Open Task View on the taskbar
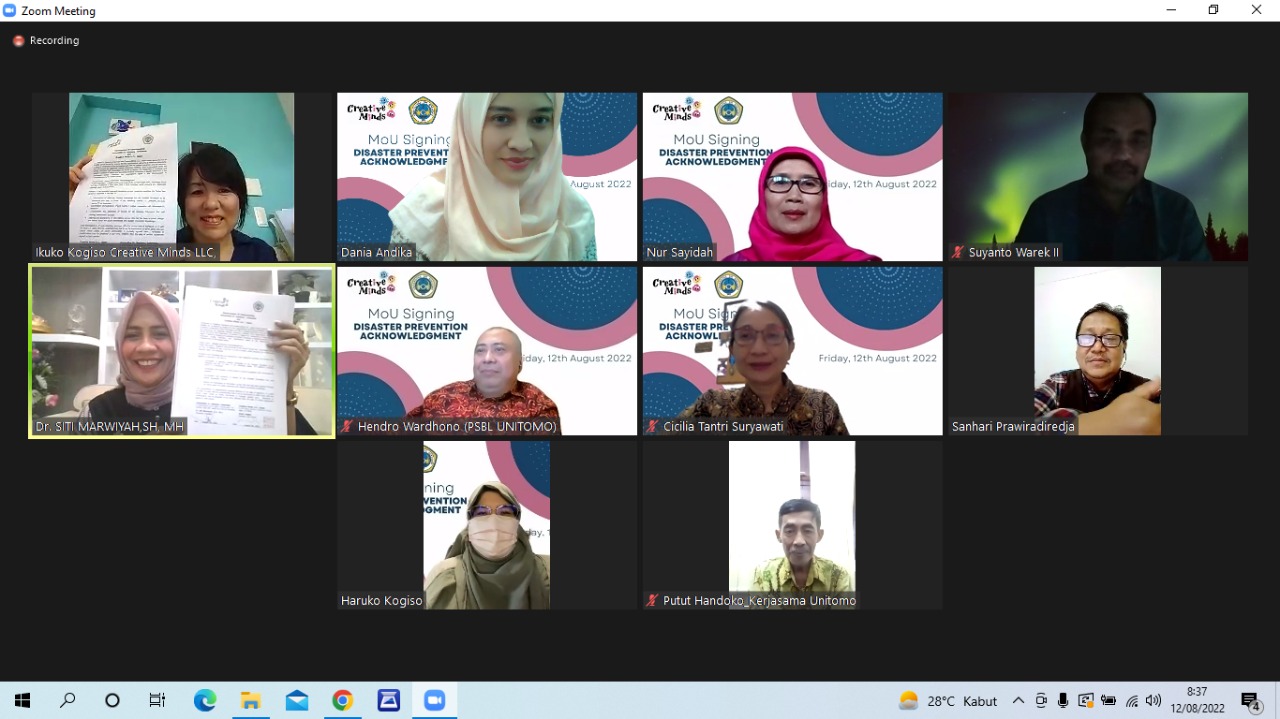 tap(157, 701)
